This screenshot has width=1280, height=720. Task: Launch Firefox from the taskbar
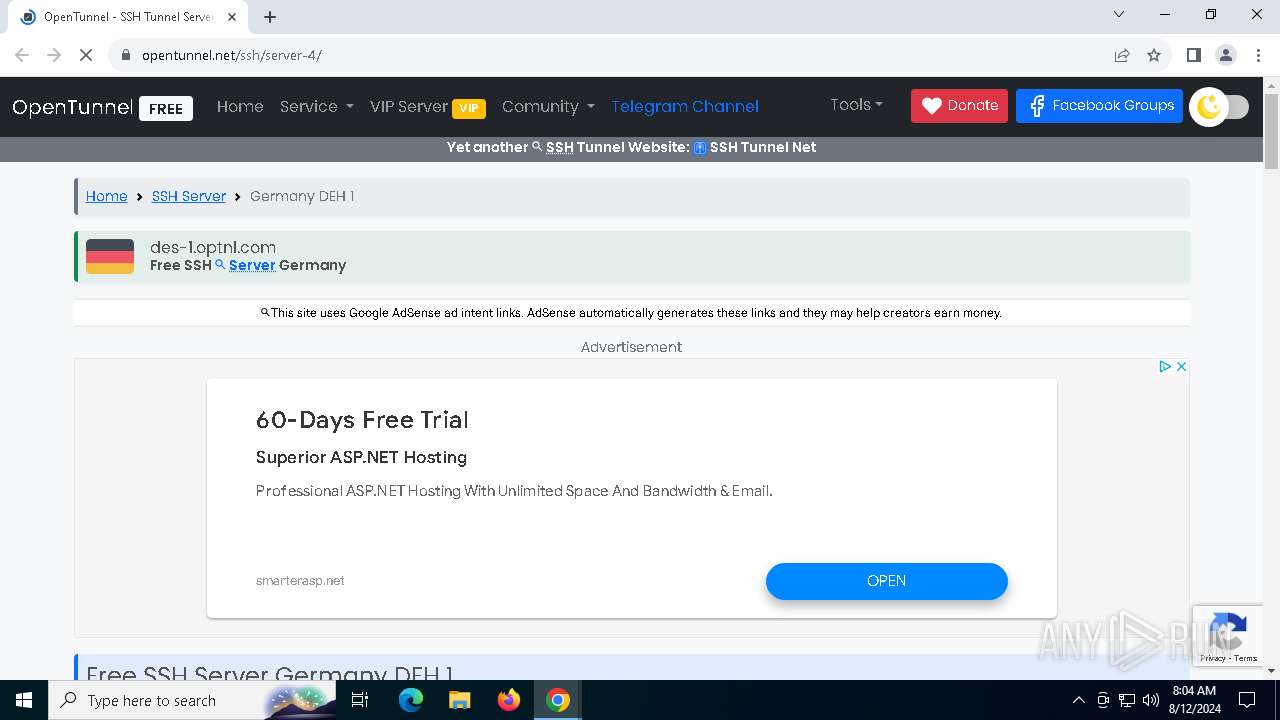(509, 700)
